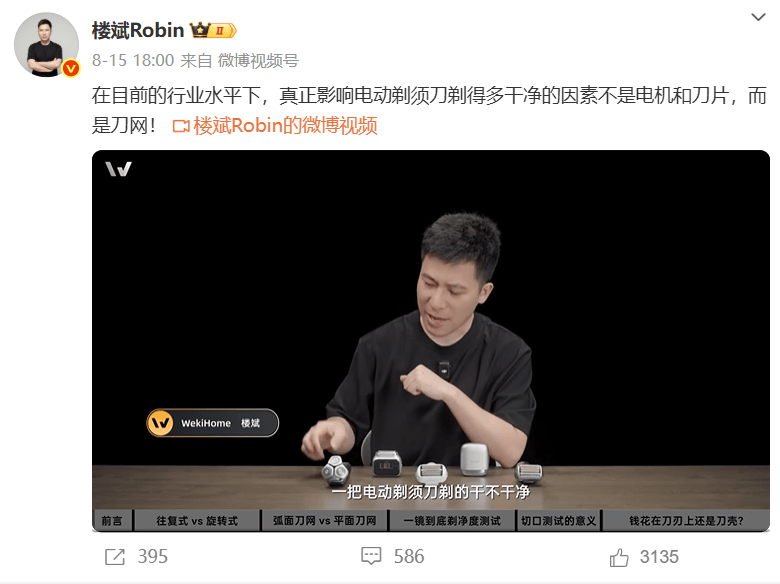Click the WekiHome 楼斌 name badge
Image resolution: width=780 pixels, height=584 pixels.
212,423
